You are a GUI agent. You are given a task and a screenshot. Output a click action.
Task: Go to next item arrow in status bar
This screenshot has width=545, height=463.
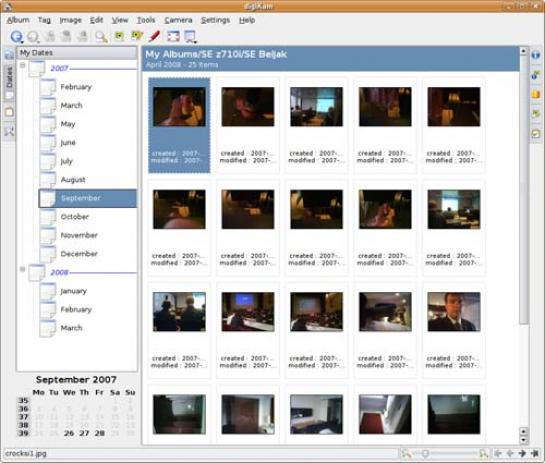tap(522, 453)
